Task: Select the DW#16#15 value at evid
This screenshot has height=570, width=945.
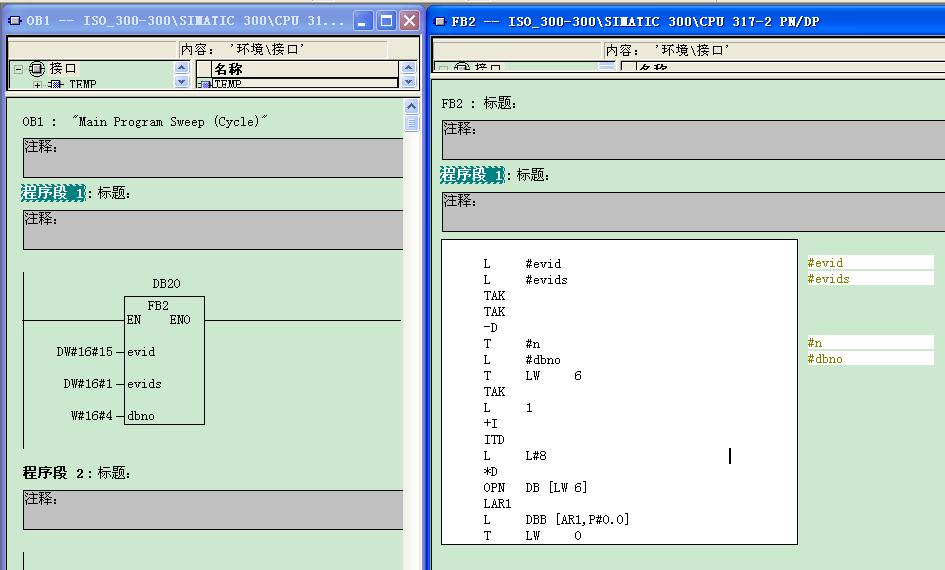Action: coord(84,352)
